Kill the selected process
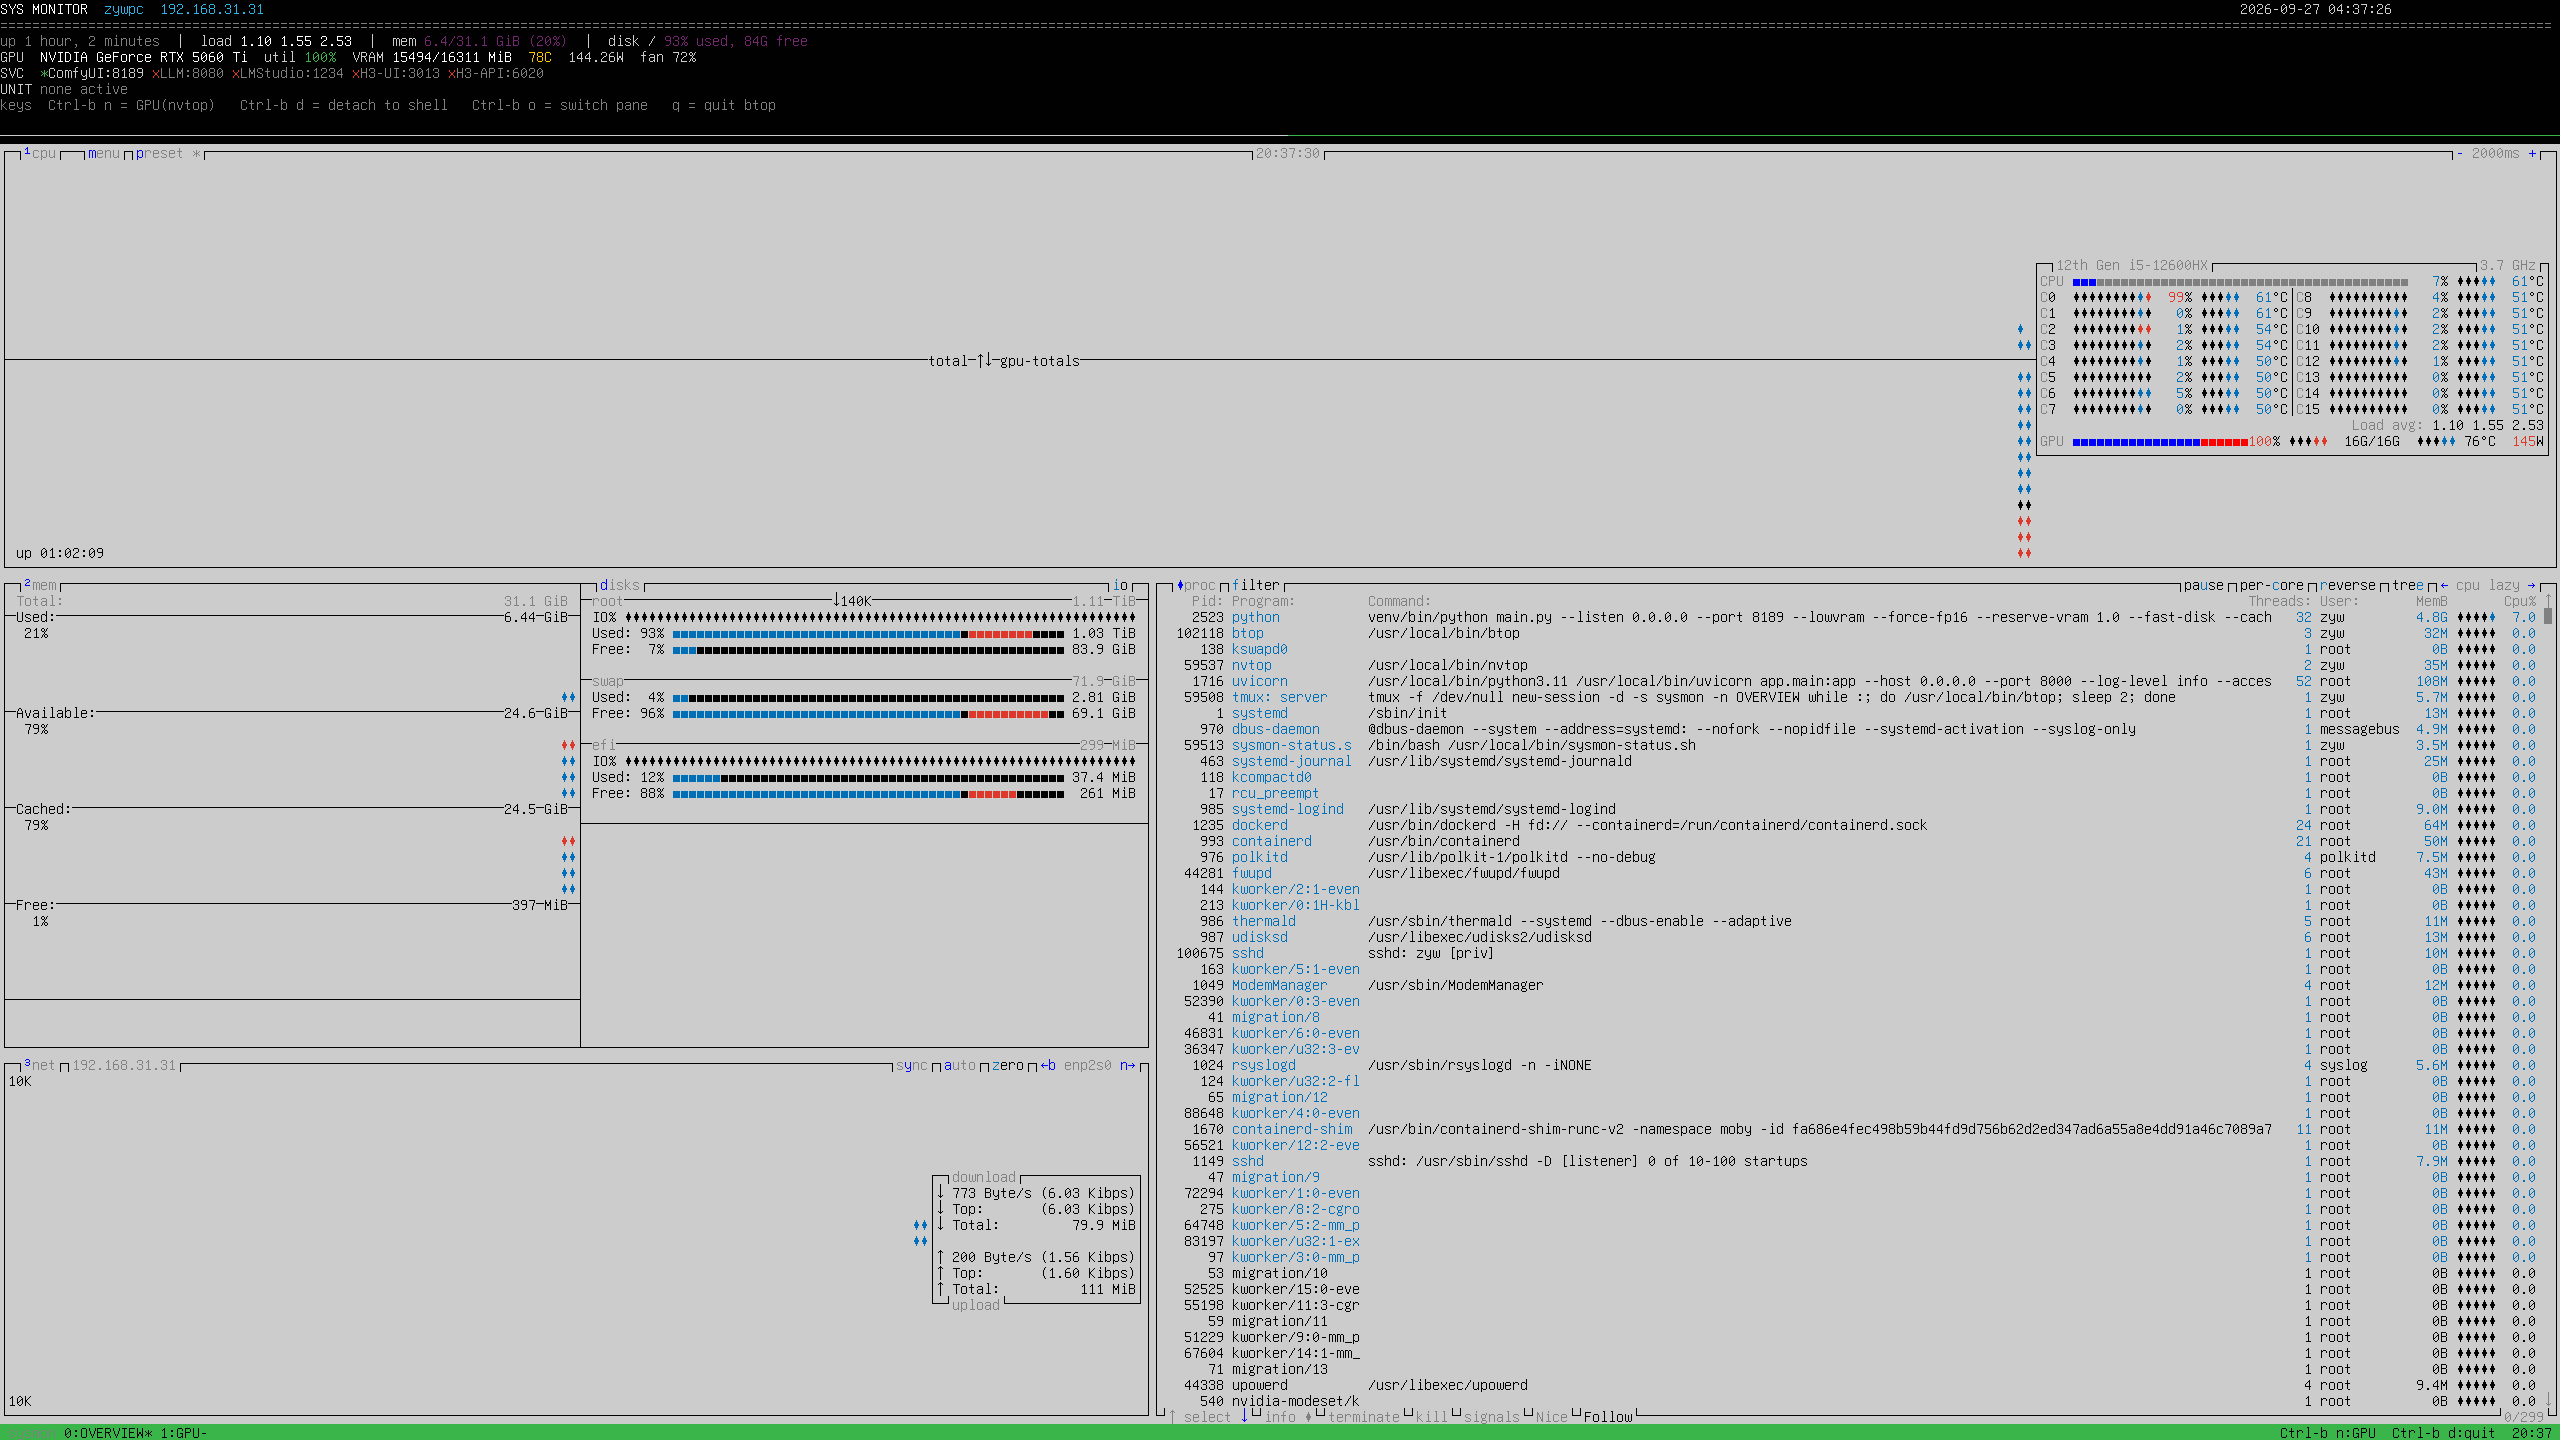Screen dimensions: 2560x1440 click(1432, 1417)
